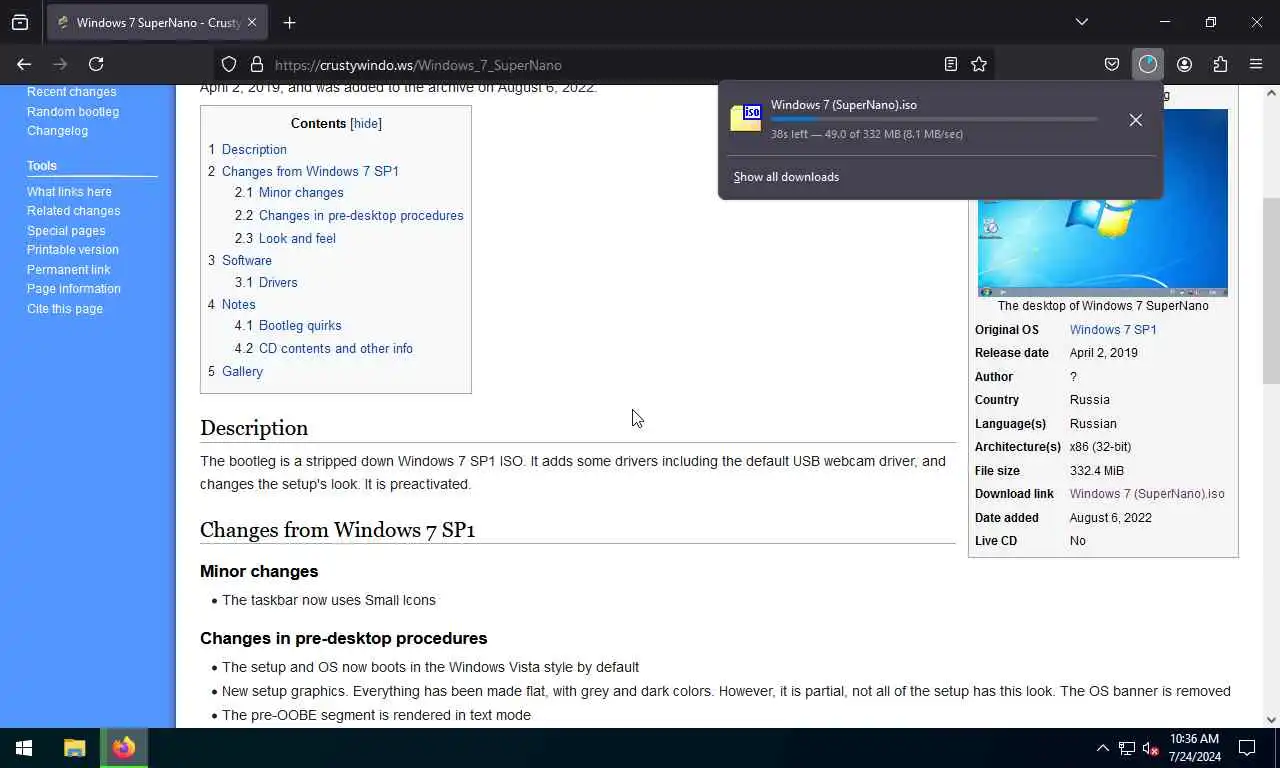1280x768 pixels.
Task: Go back to the previous page
Action: pos(24,64)
